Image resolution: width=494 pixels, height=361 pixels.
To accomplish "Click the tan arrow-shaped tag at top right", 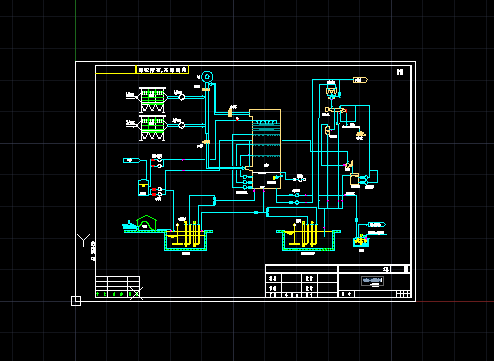I will pos(360,80).
